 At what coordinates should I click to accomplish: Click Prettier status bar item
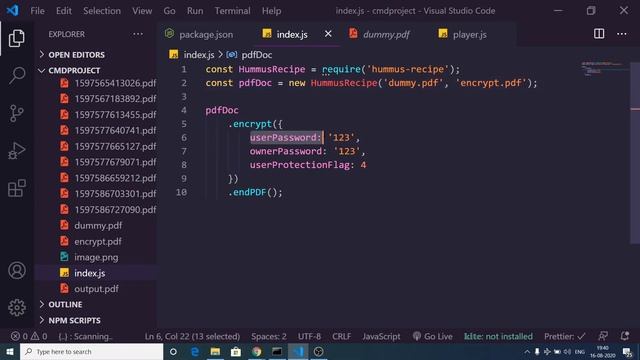click(x=564, y=336)
